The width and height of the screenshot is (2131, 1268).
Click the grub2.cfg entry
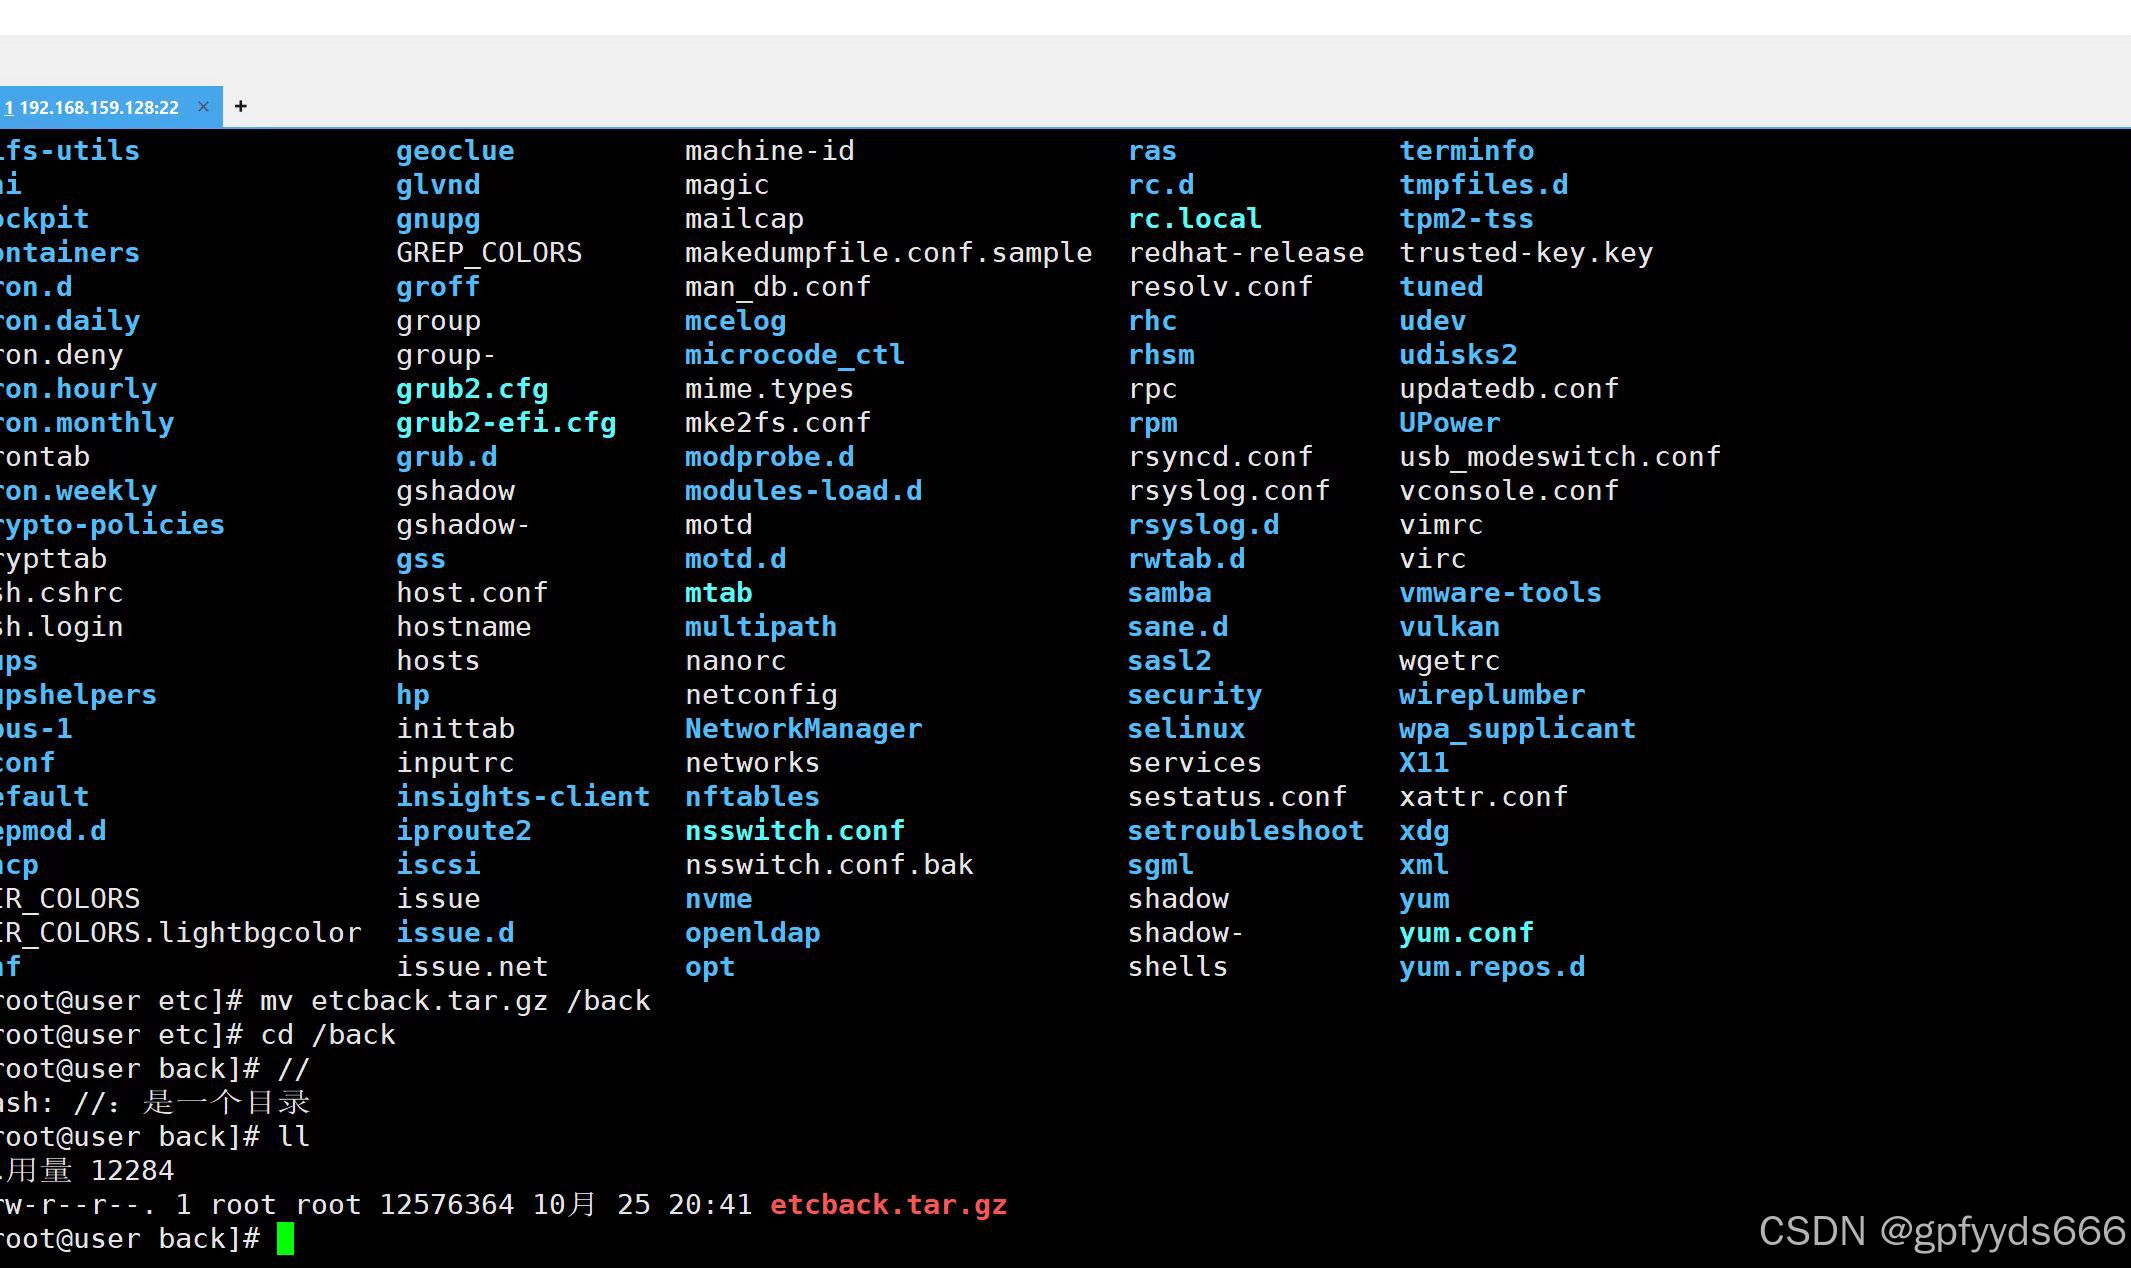click(470, 388)
